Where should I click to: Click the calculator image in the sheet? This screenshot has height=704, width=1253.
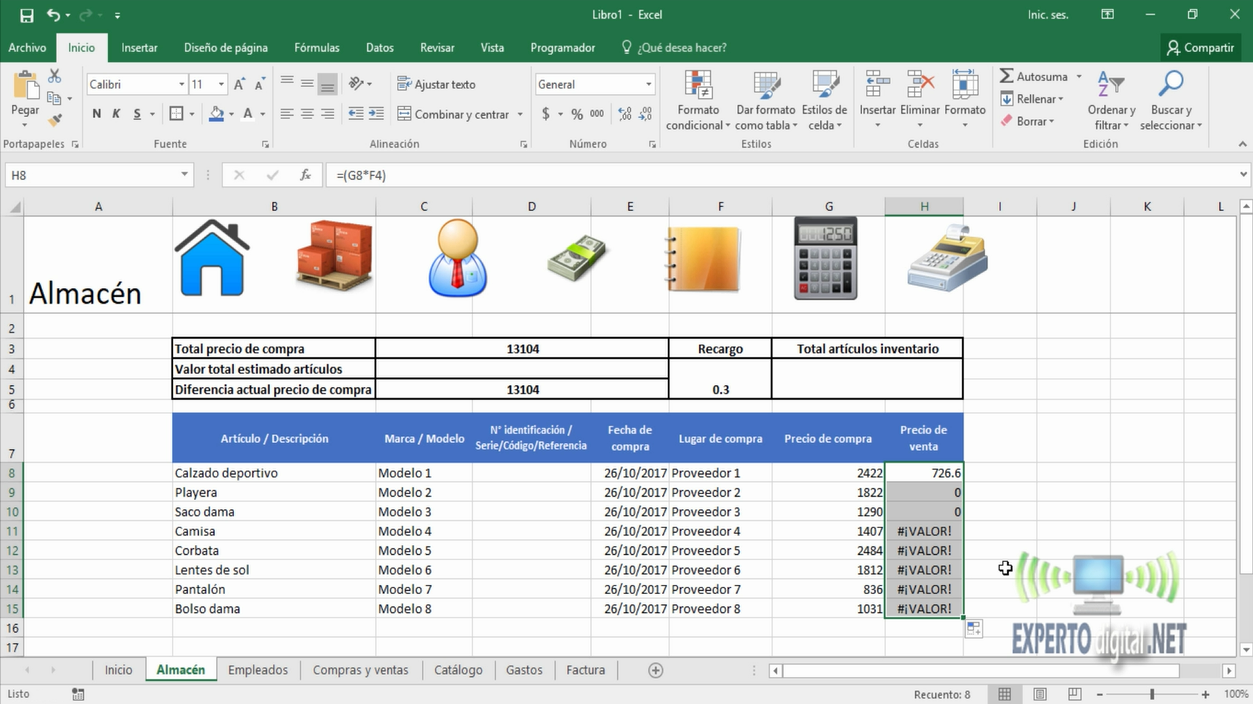826,259
